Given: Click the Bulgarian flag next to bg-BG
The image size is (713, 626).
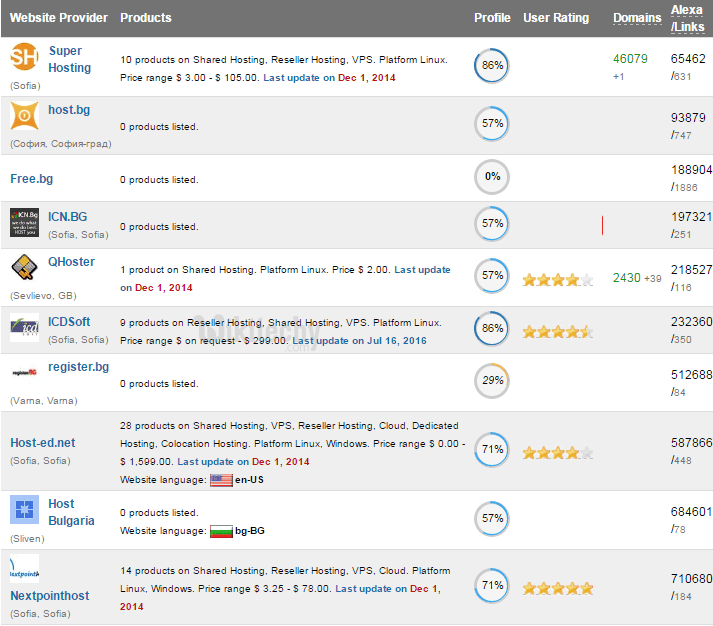Looking at the screenshot, I should (221, 531).
